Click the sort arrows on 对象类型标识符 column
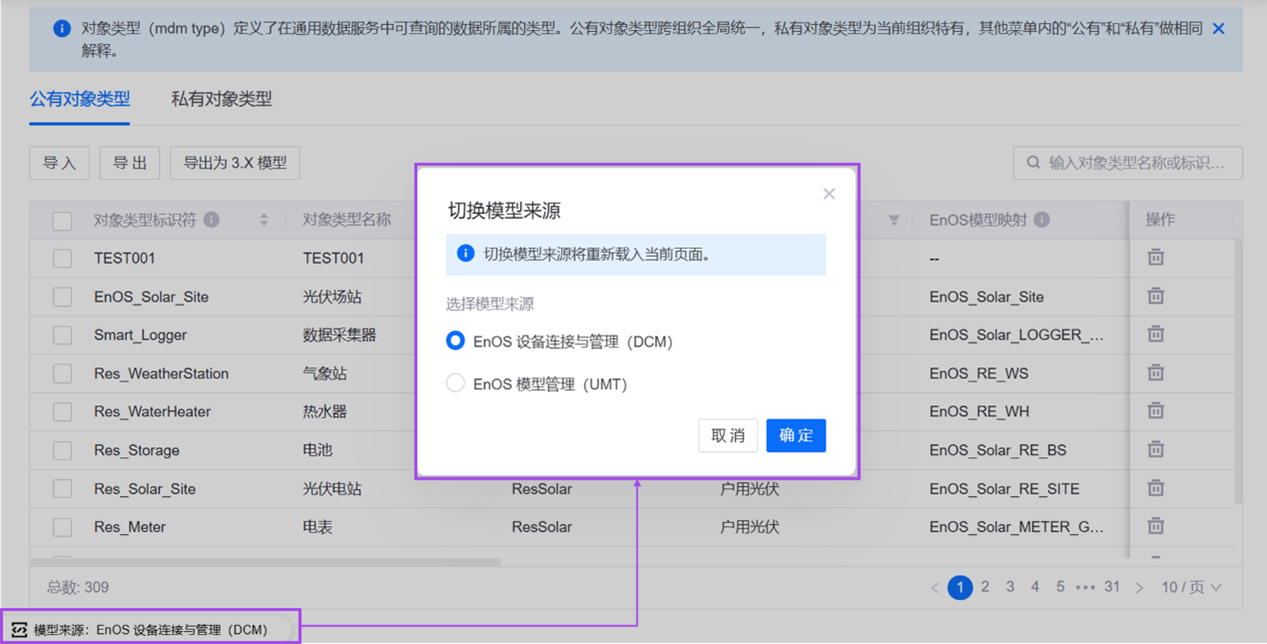 tap(264, 220)
